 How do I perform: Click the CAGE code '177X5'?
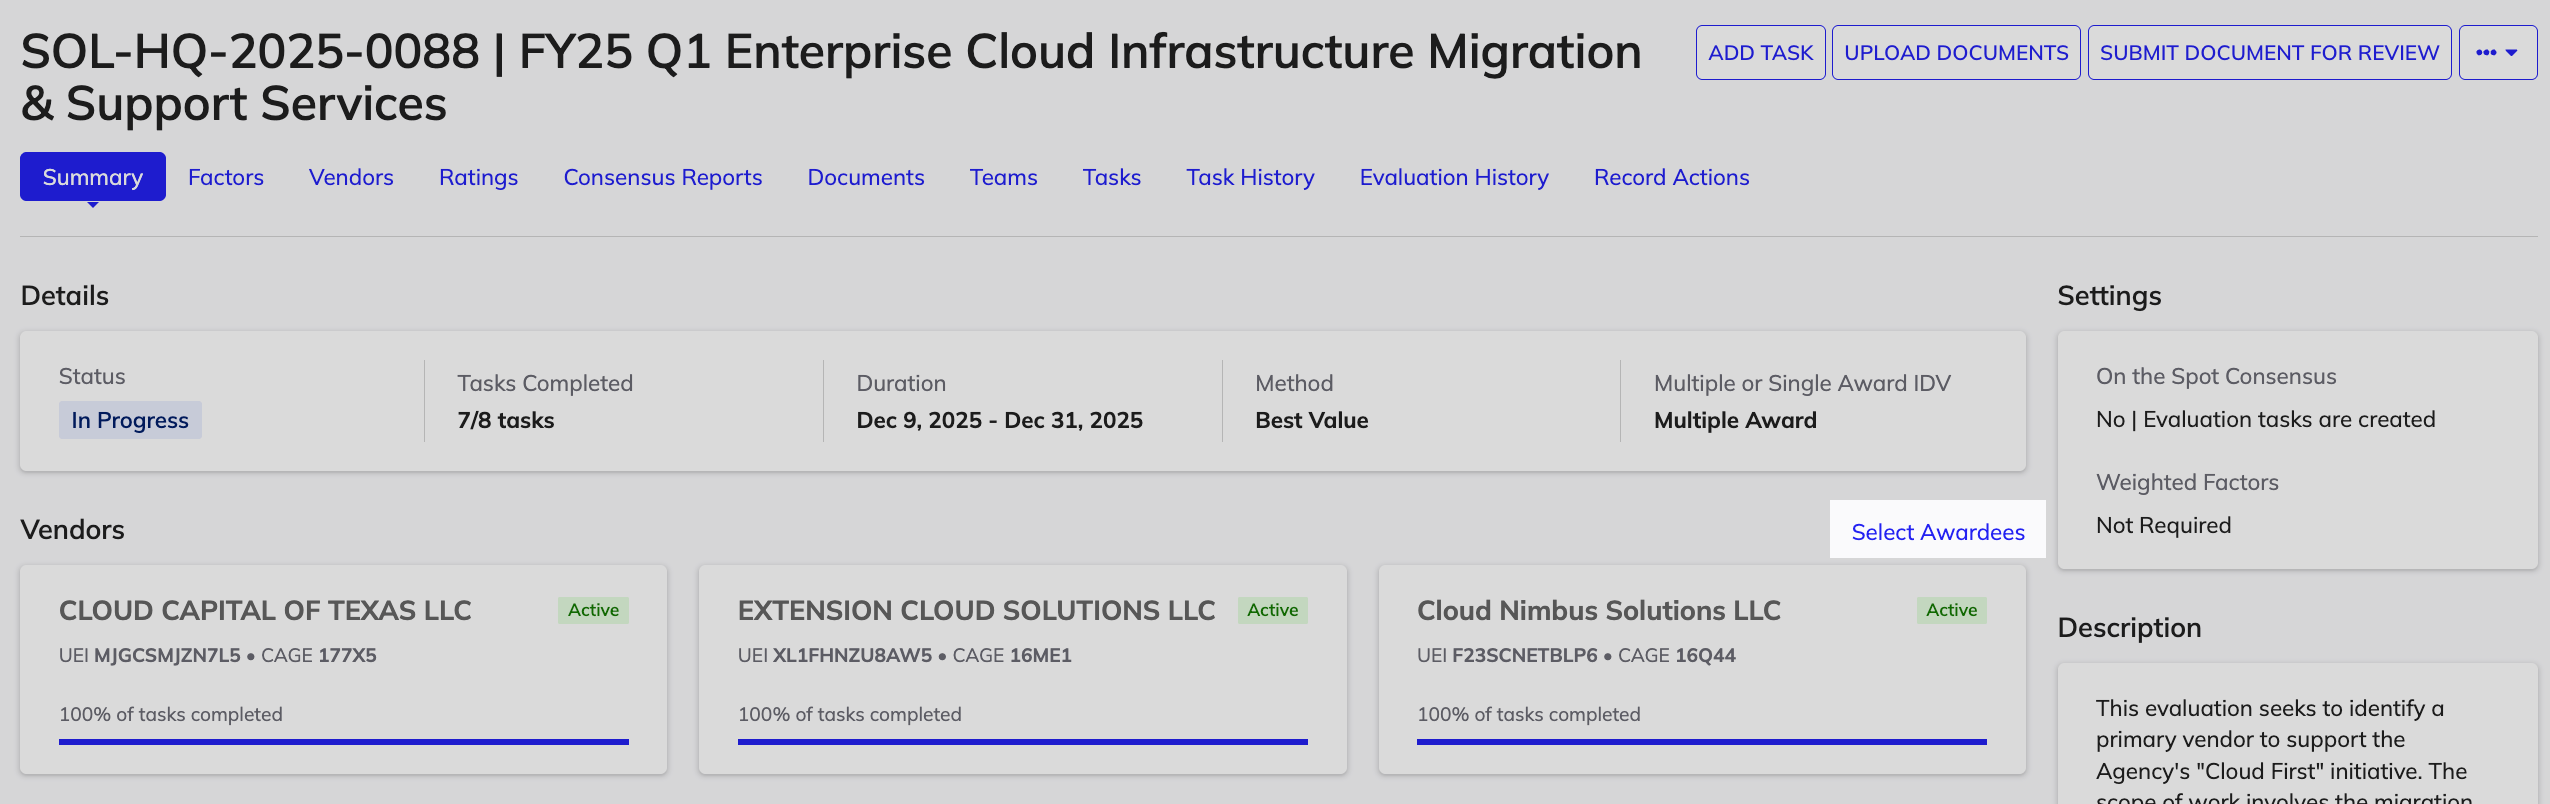347,656
